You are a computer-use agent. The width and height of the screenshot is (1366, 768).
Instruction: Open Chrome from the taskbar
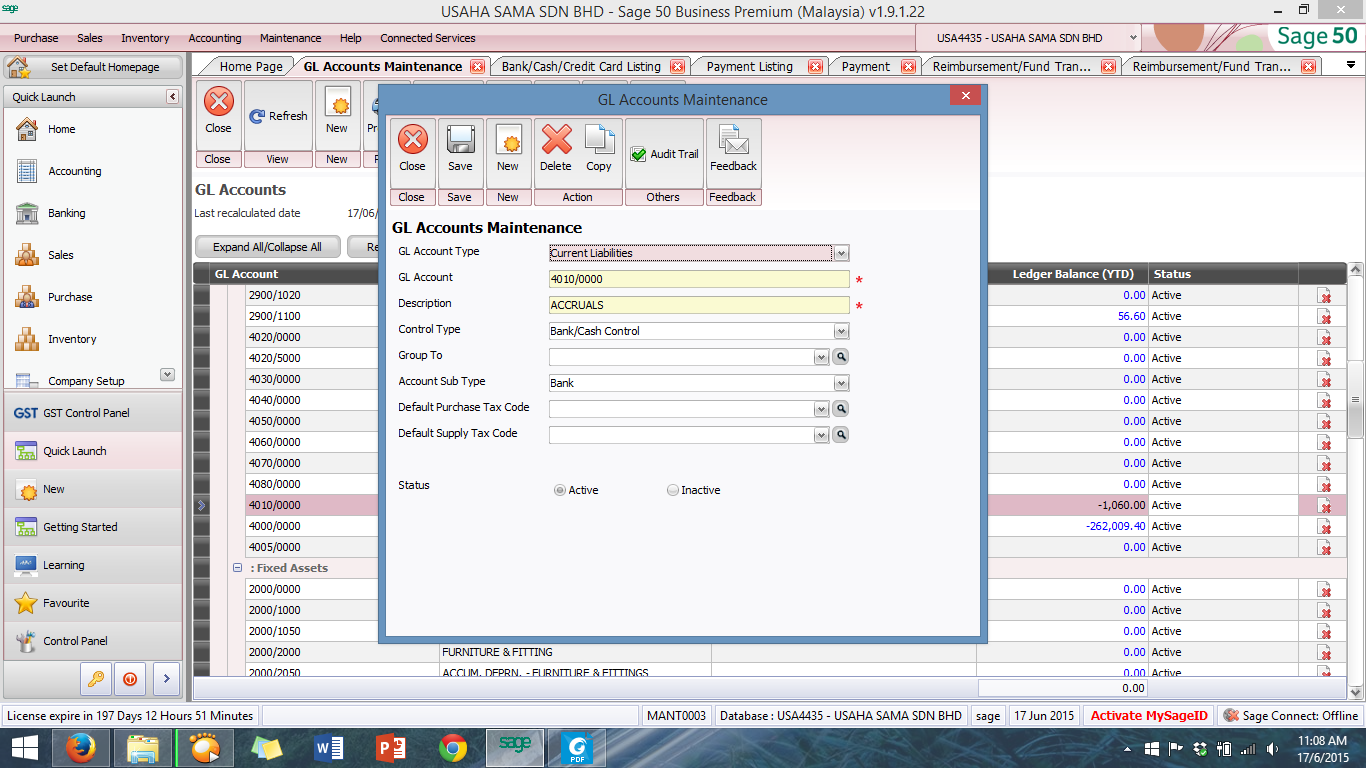452,747
